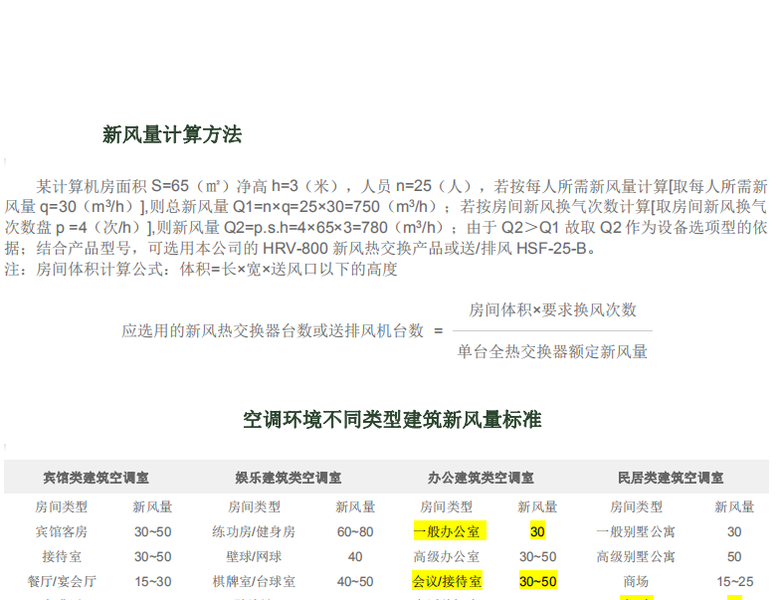Select the 商场 table cell
Viewport: 780px width, 600px height.
pos(636,581)
